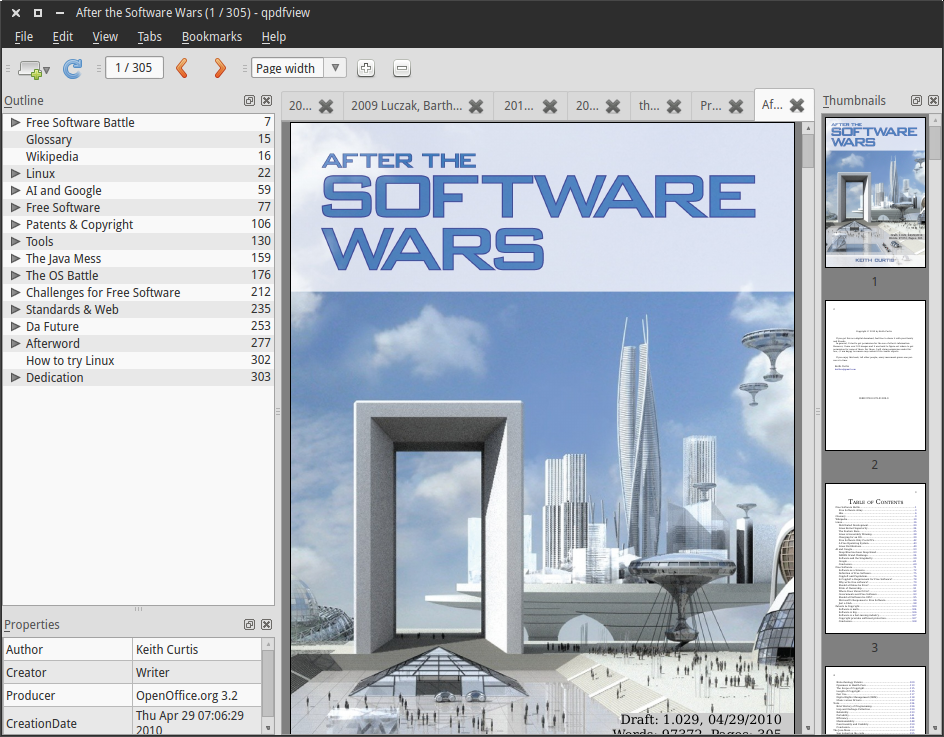Open the File menu
The image size is (944, 737).
point(23,37)
